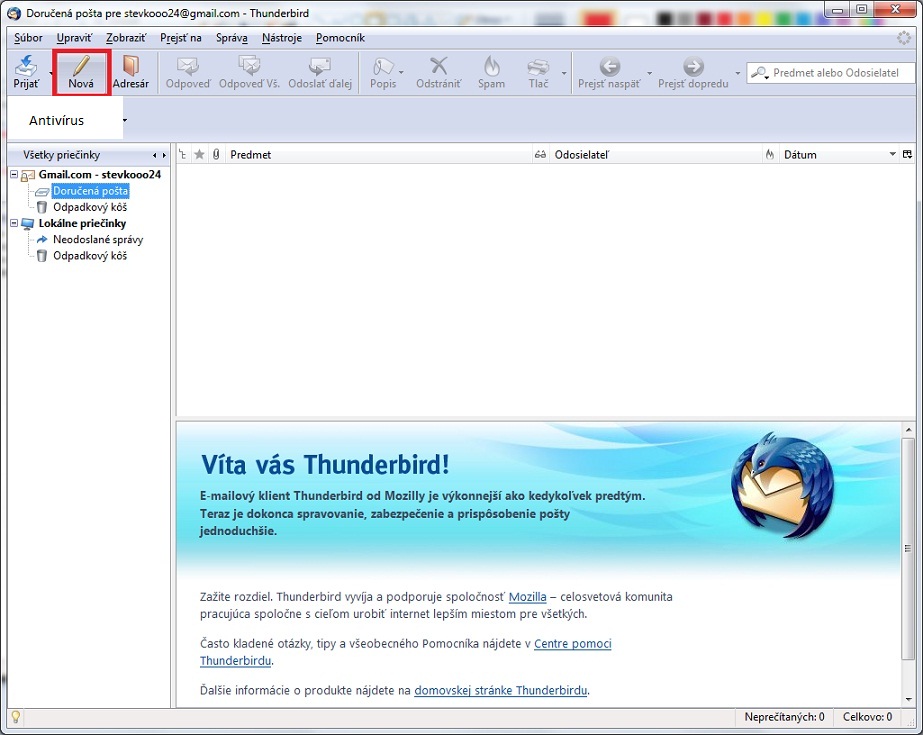Click the welcome pane scrollbar up arrow
Image resolution: width=923 pixels, height=735 pixels.
pos(908,430)
